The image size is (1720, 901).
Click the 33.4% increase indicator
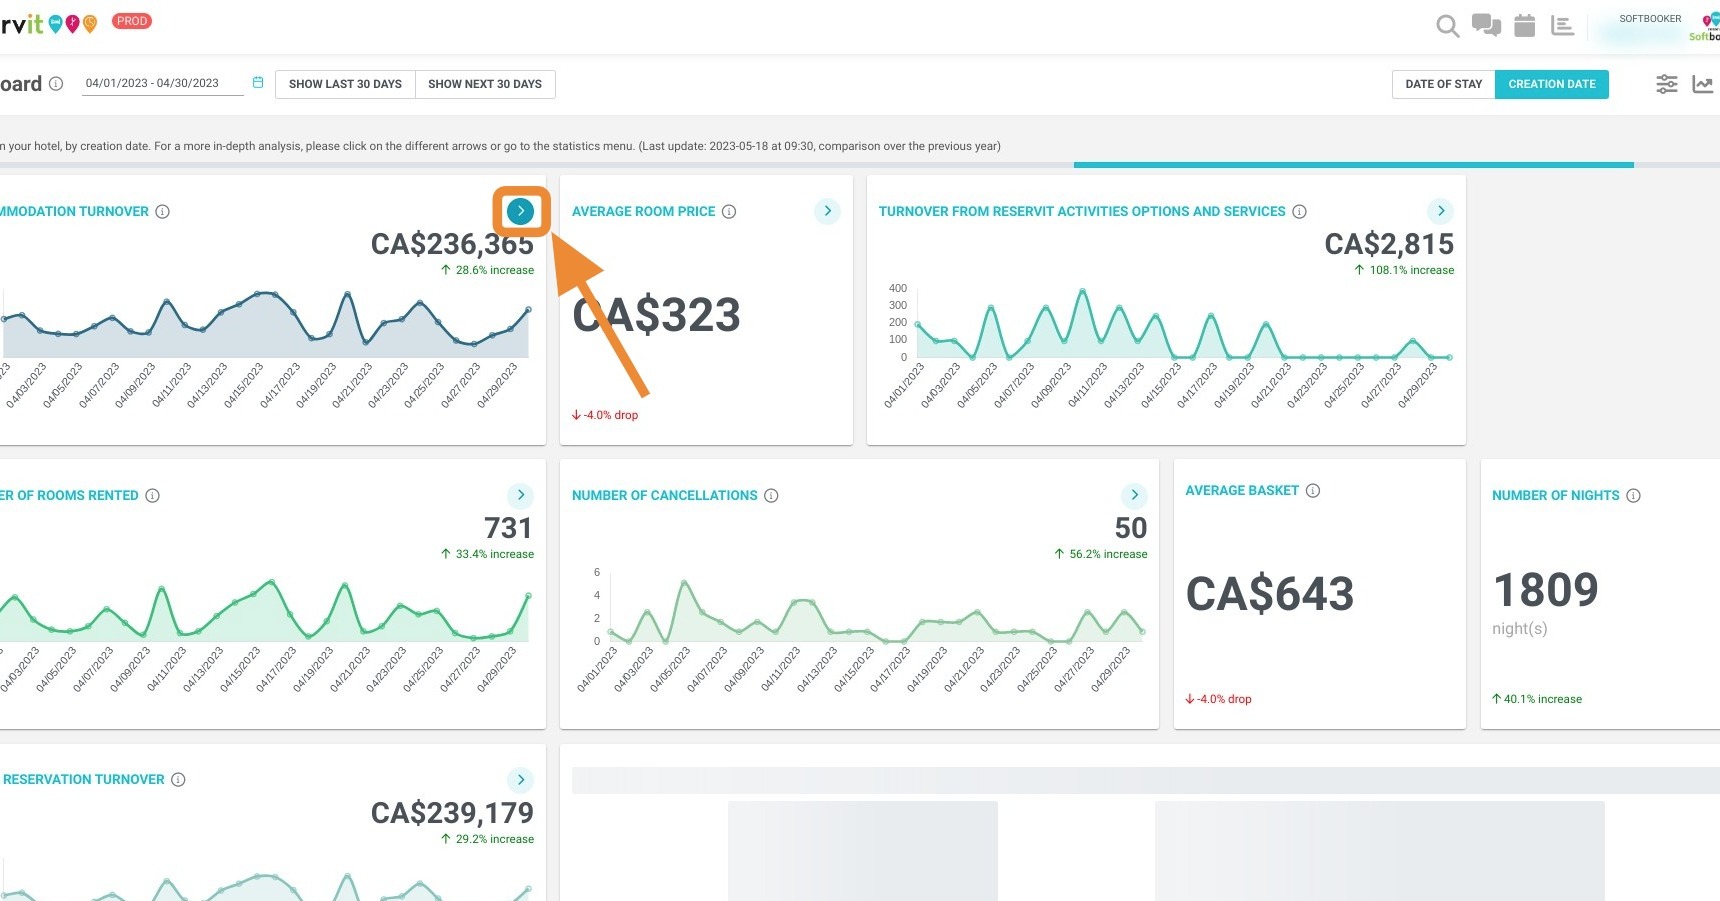(487, 554)
